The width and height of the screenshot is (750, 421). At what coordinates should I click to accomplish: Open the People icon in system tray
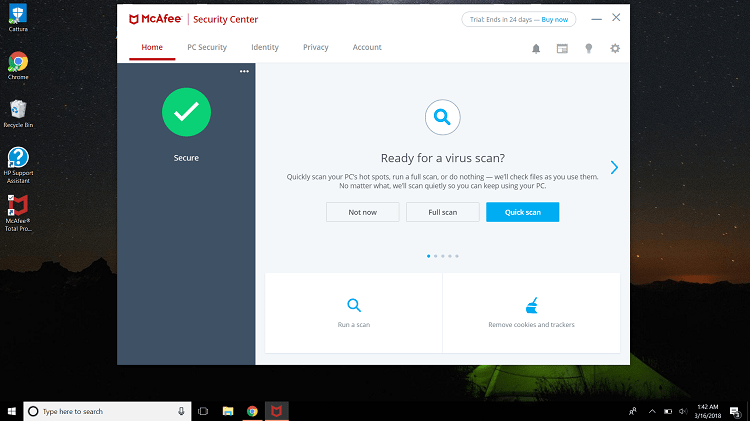(x=632, y=411)
